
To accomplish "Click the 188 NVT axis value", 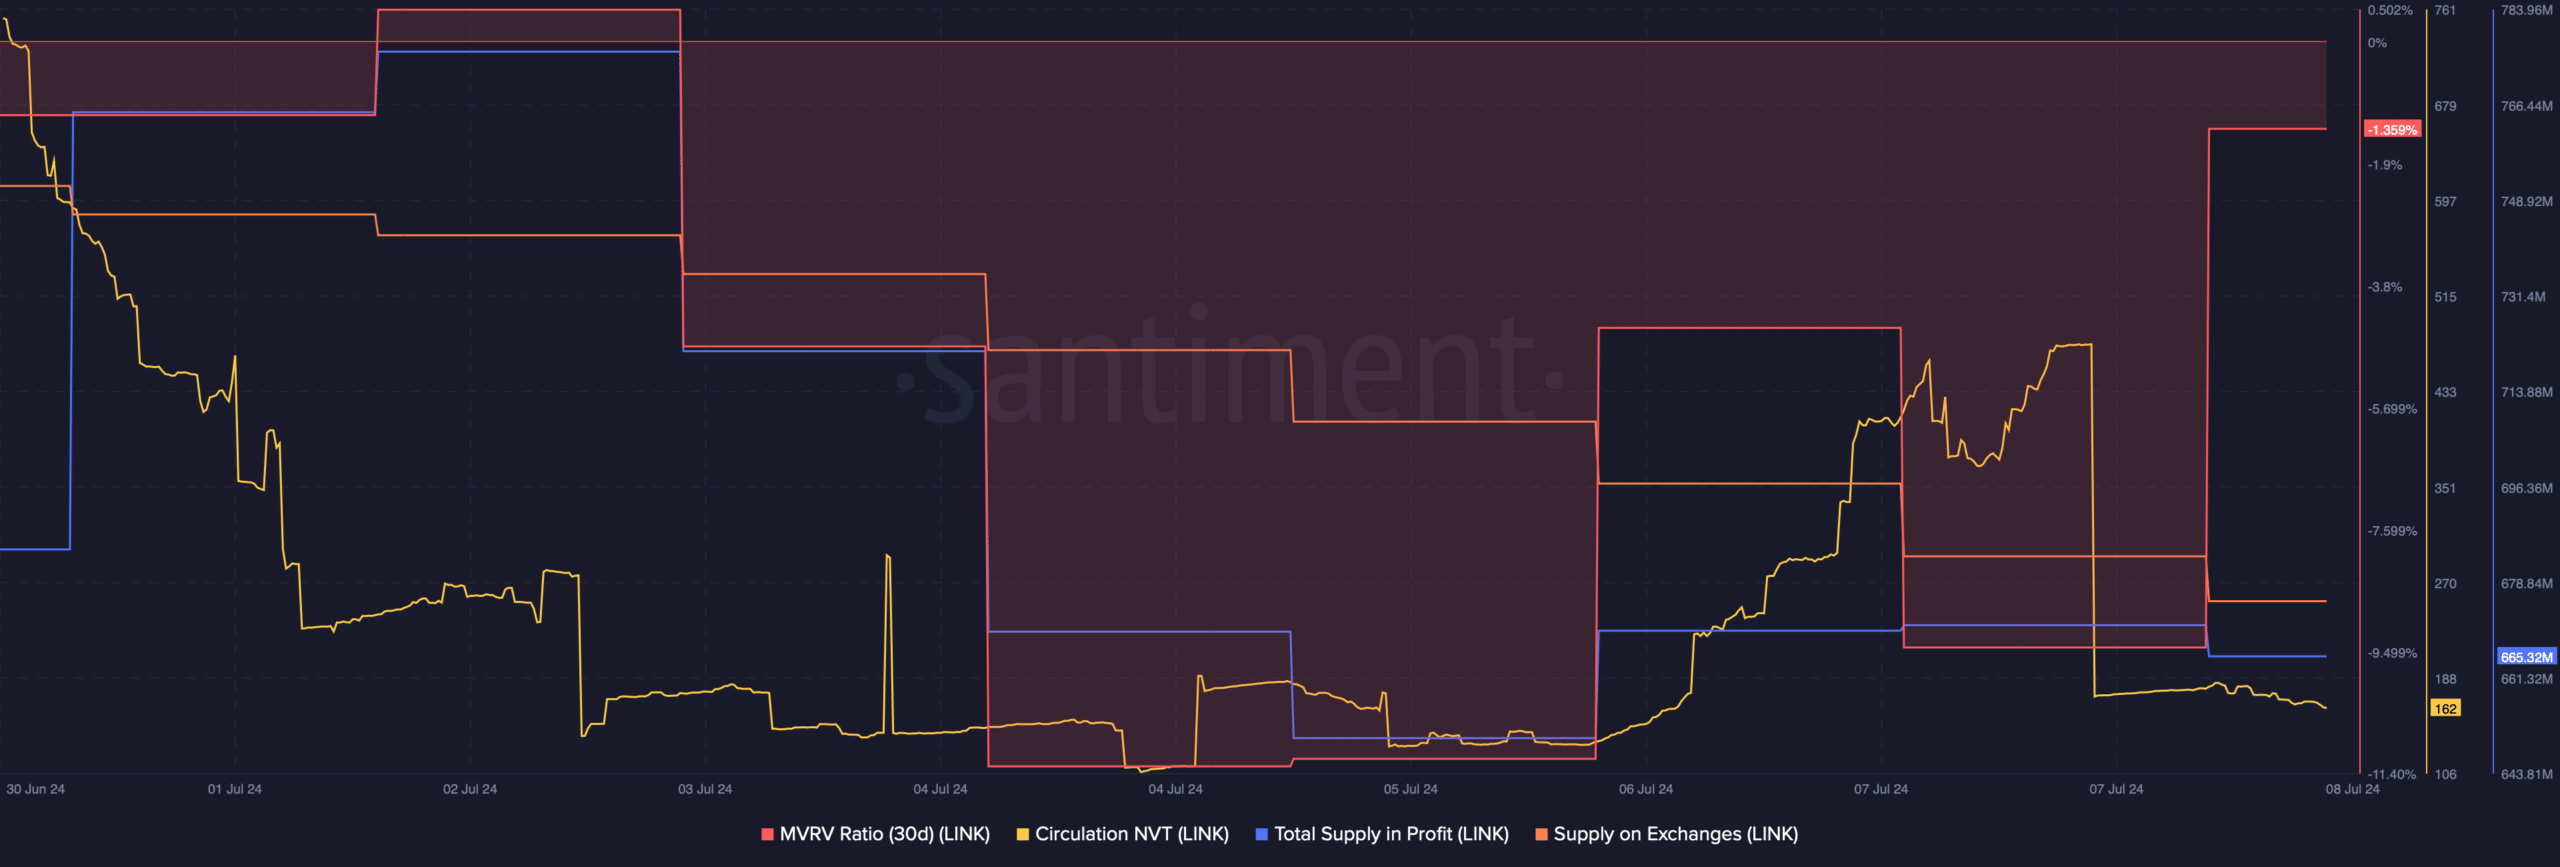I will click(2445, 679).
